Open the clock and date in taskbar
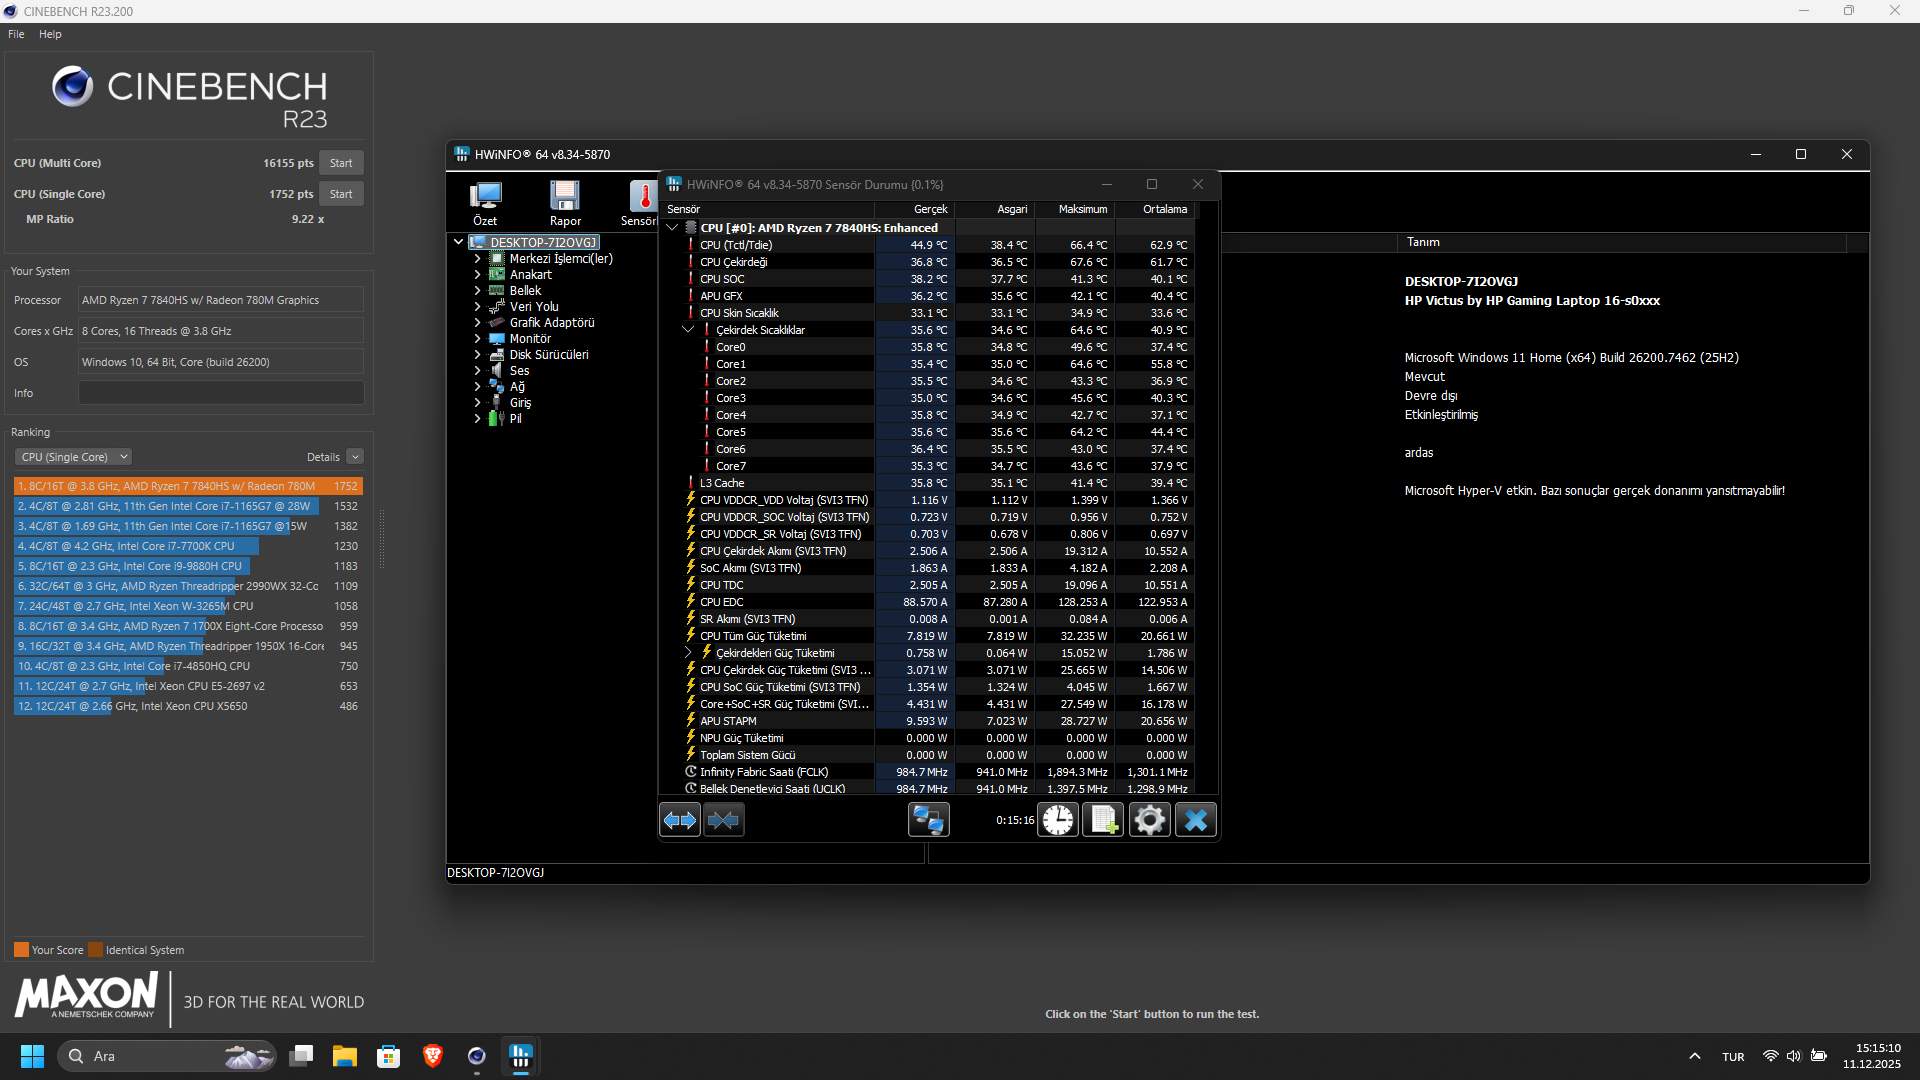The width and height of the screenshot is (1920, 1080). 1872,1056
